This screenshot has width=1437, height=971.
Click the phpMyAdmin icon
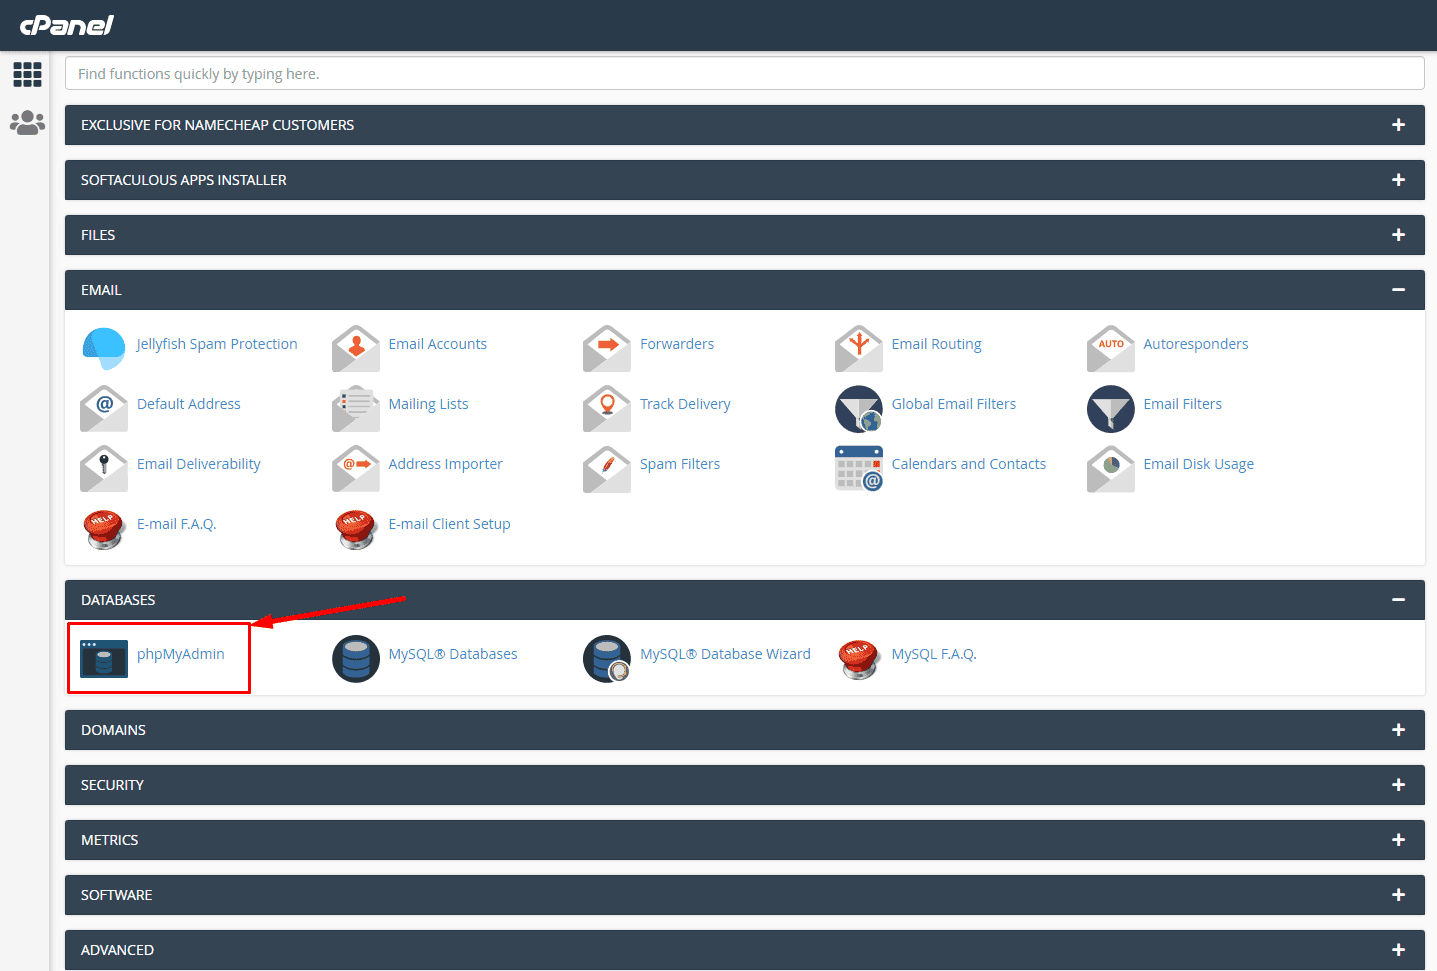tap(104, 659)
